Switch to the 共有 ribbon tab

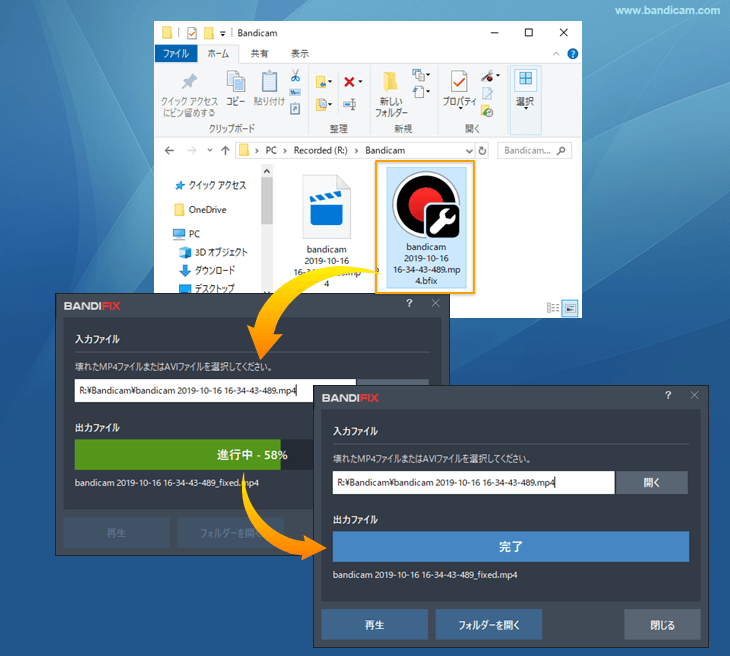click(259, 54)
